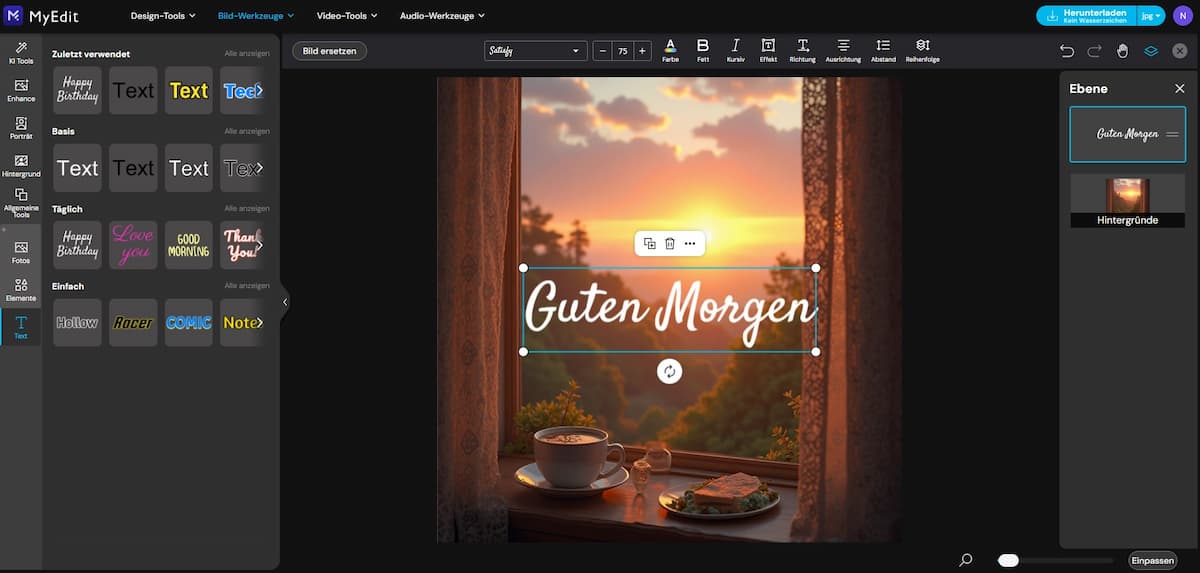Delete the selected text with trash icon
Image resolution: width=1200 pixels, height=573 pixels.
coord(670,243)
